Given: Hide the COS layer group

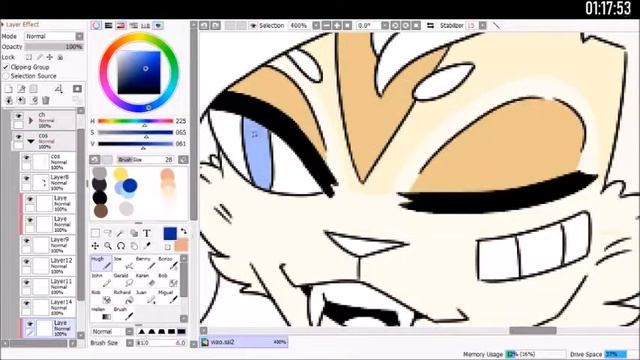Looking at the screenshot, I should point(18,137).
